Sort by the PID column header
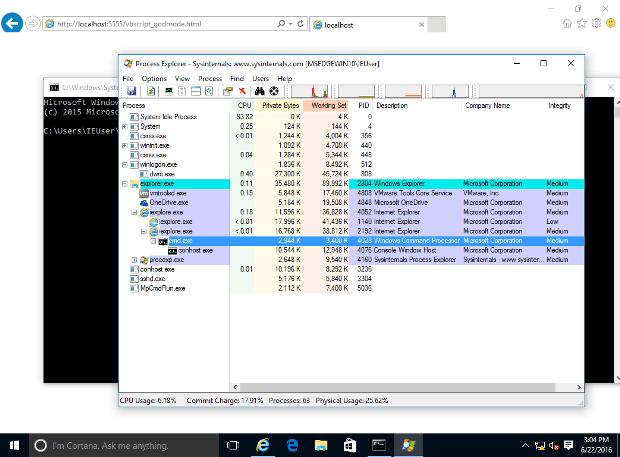The height and width of the screenshot is (457, 620). coord(362,106)
